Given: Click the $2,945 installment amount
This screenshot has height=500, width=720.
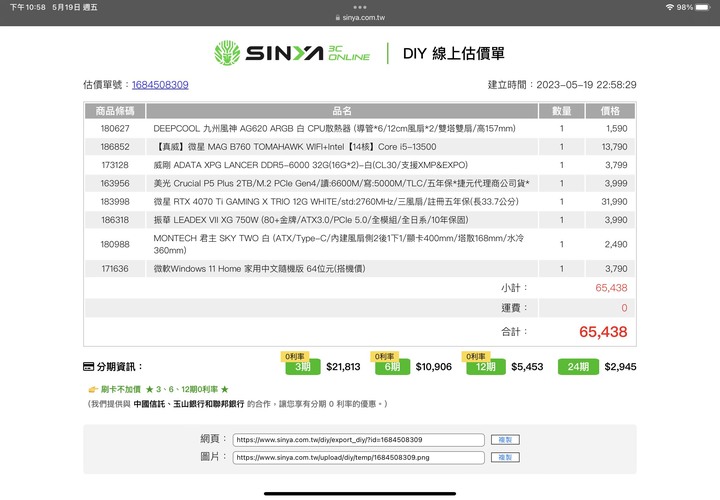Looking at the screenshot, I should (x=620, y=367).
